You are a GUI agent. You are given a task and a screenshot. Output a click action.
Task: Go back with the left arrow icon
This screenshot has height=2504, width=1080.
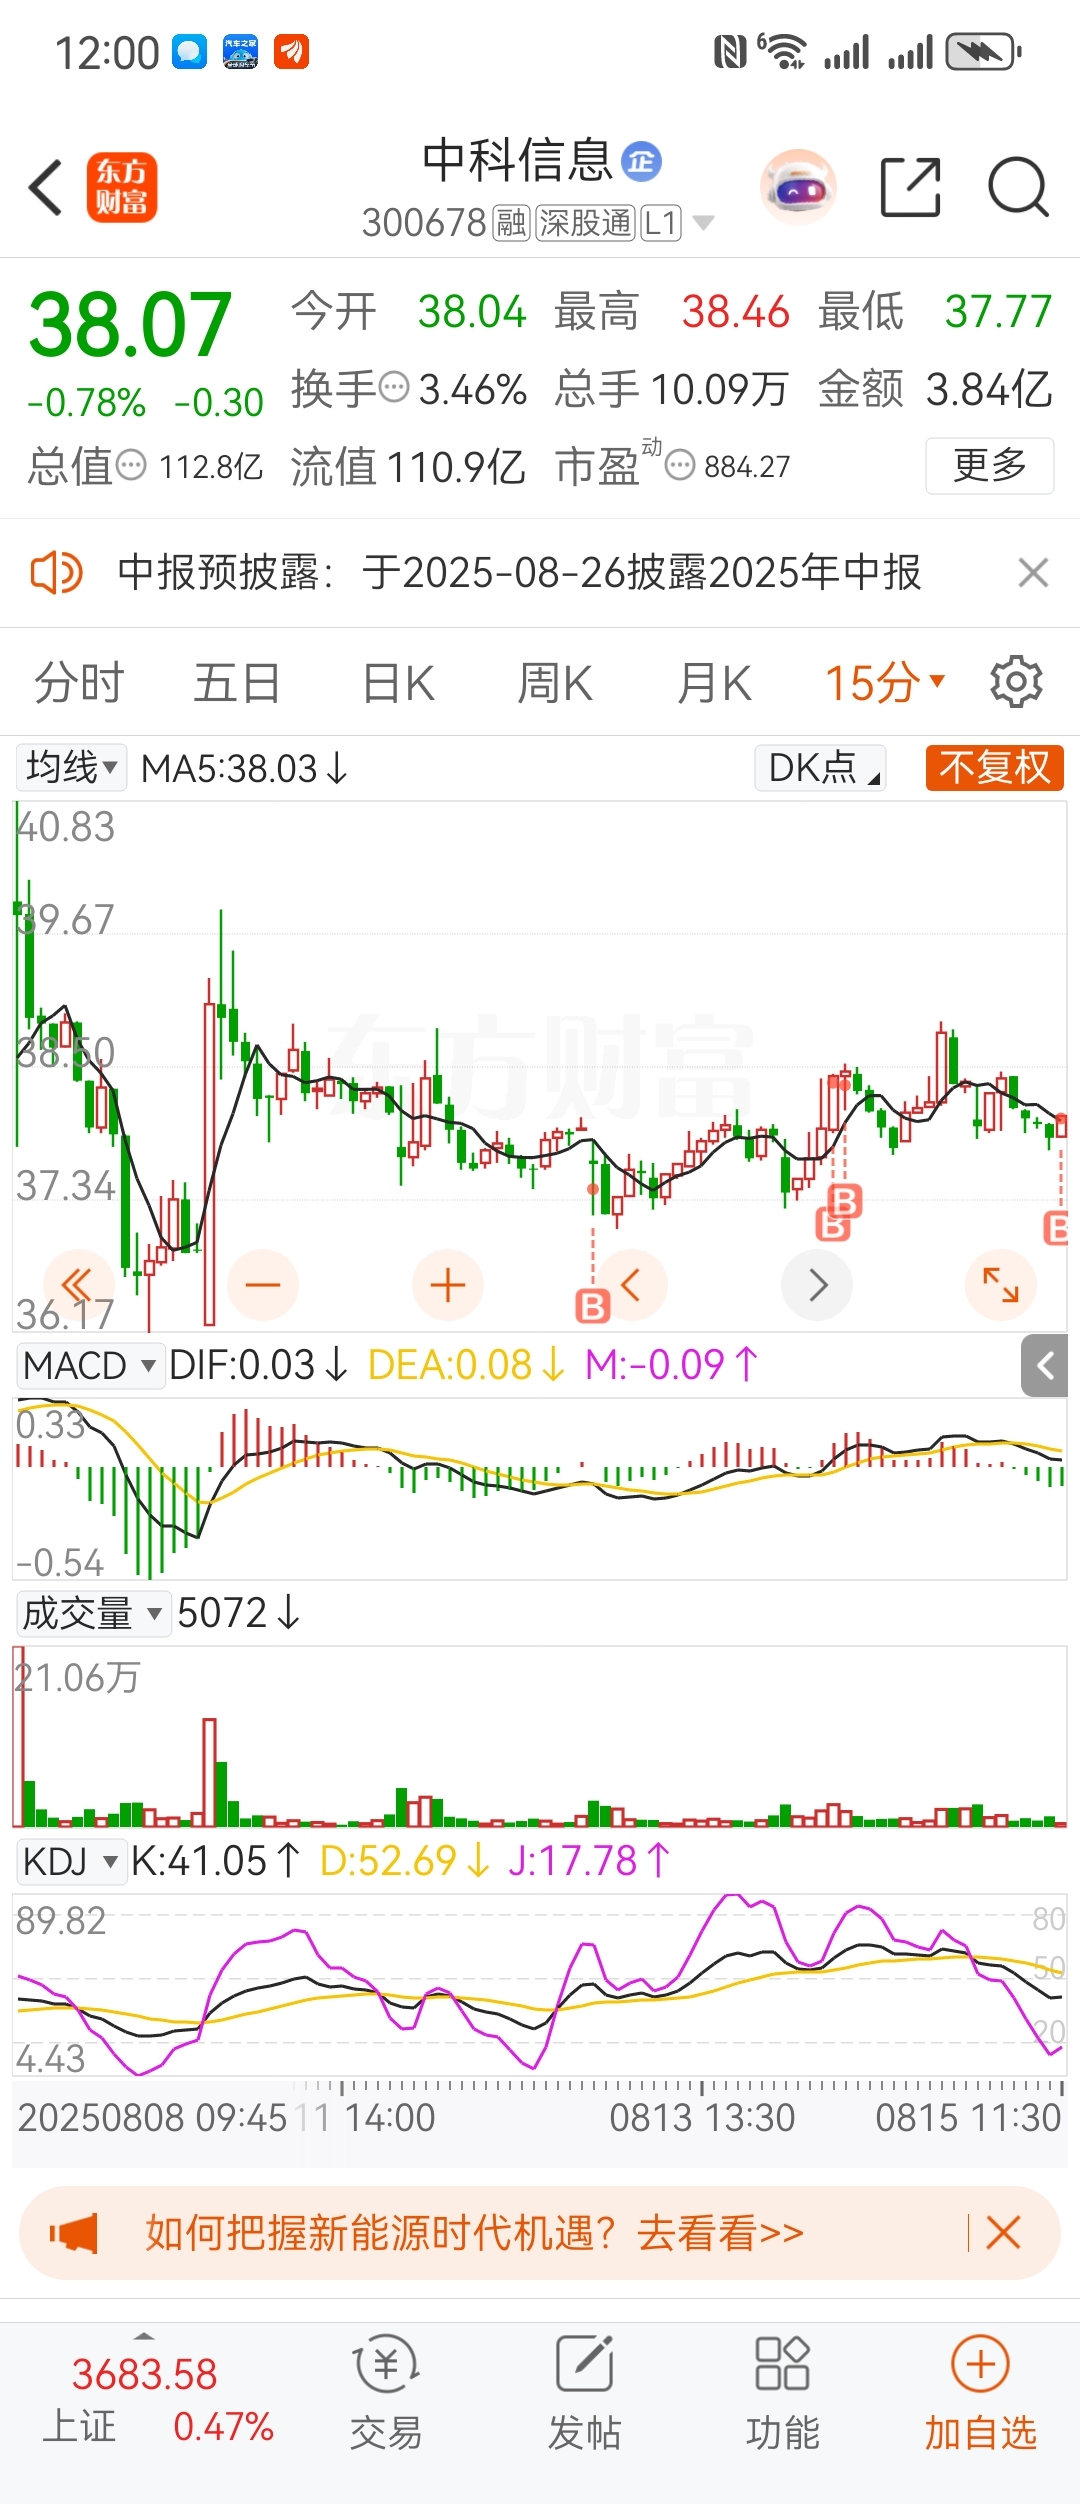pyautogui.click(x=46, y=187)
